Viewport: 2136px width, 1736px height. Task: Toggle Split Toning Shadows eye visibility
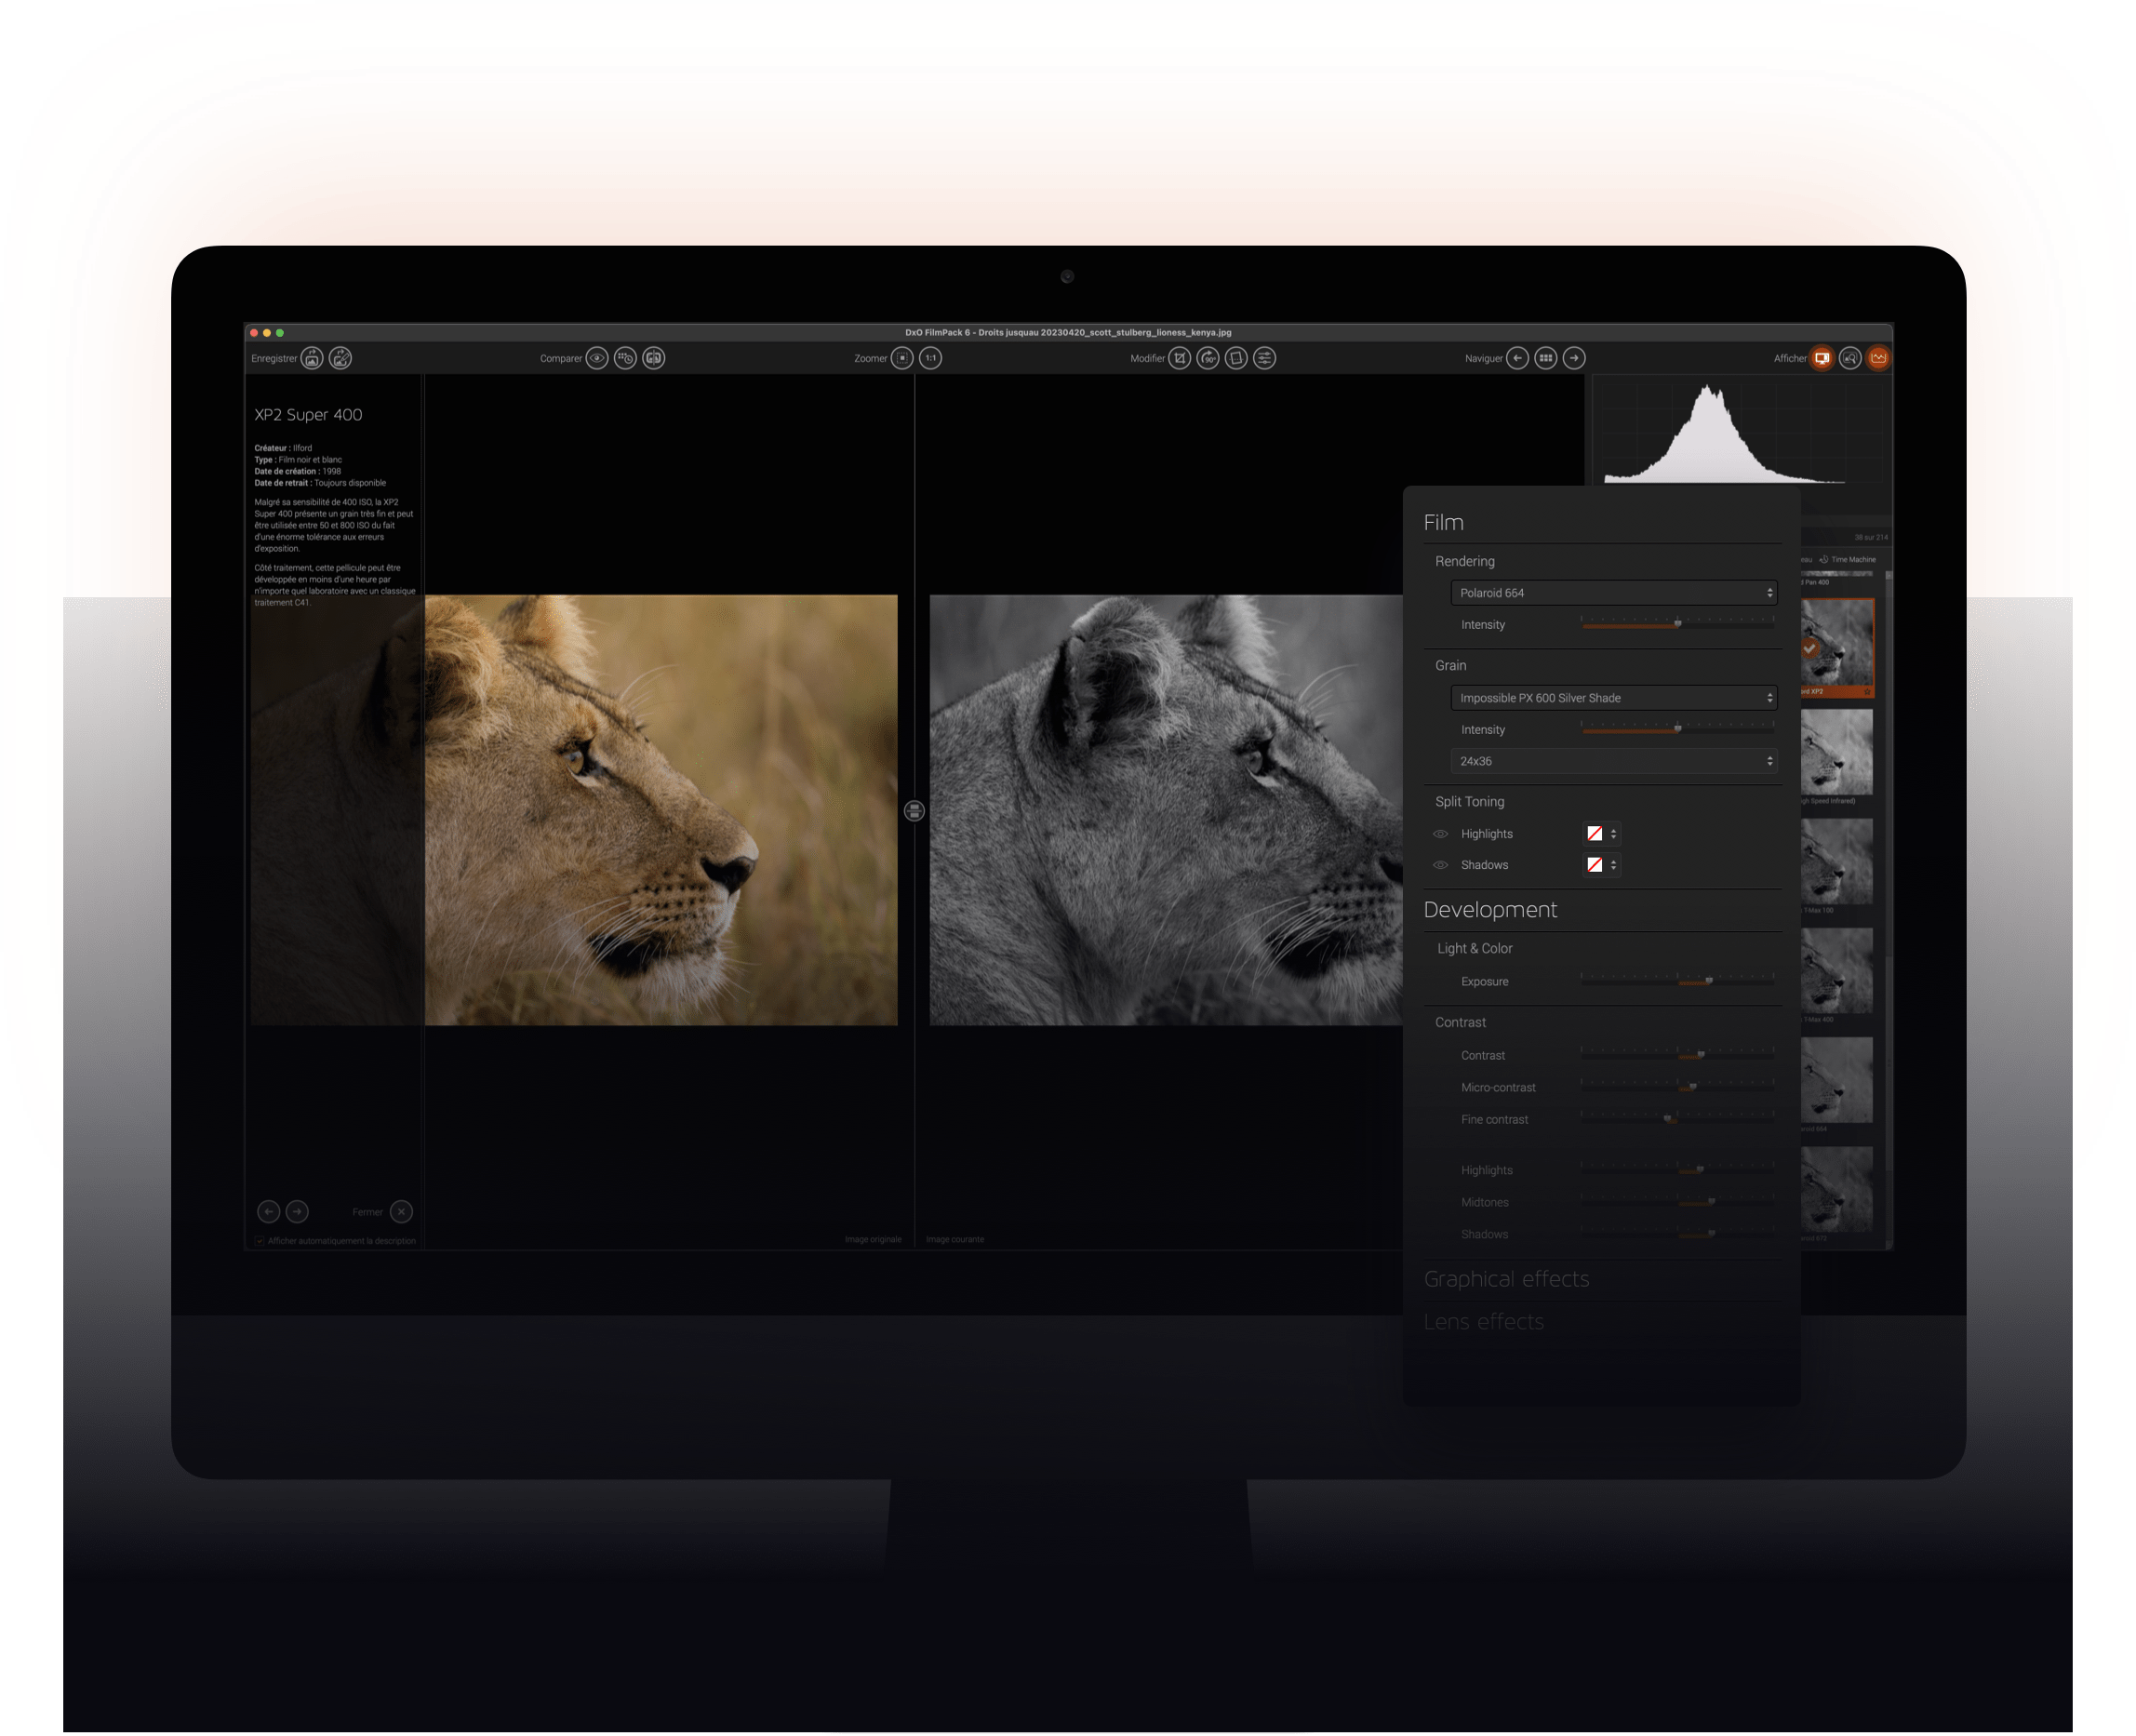point(1440,865)
